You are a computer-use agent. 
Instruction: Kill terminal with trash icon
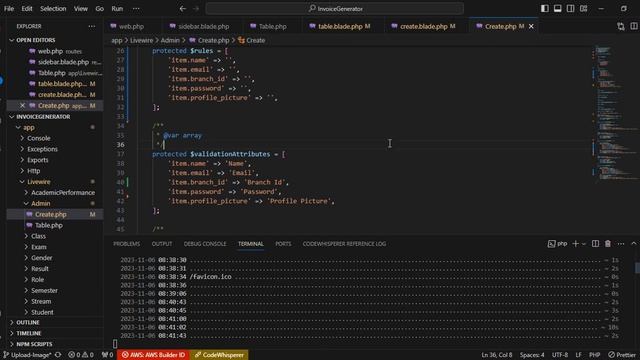click(x=608, y=244)
